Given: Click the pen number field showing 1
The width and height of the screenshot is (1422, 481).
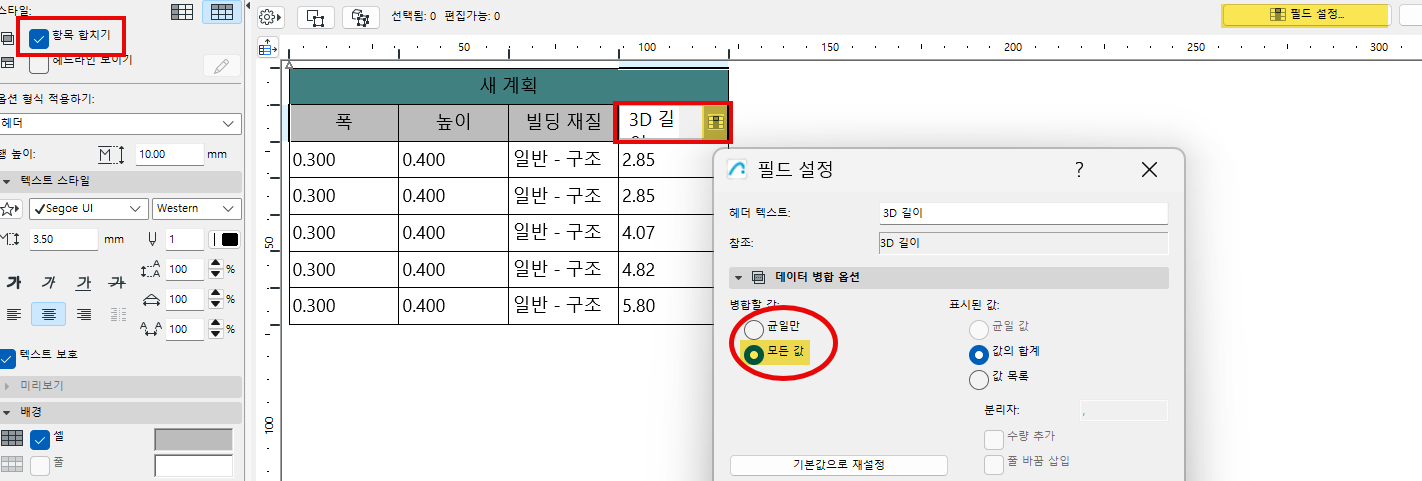Looking at the screenshot, I should tap(183, 240).
